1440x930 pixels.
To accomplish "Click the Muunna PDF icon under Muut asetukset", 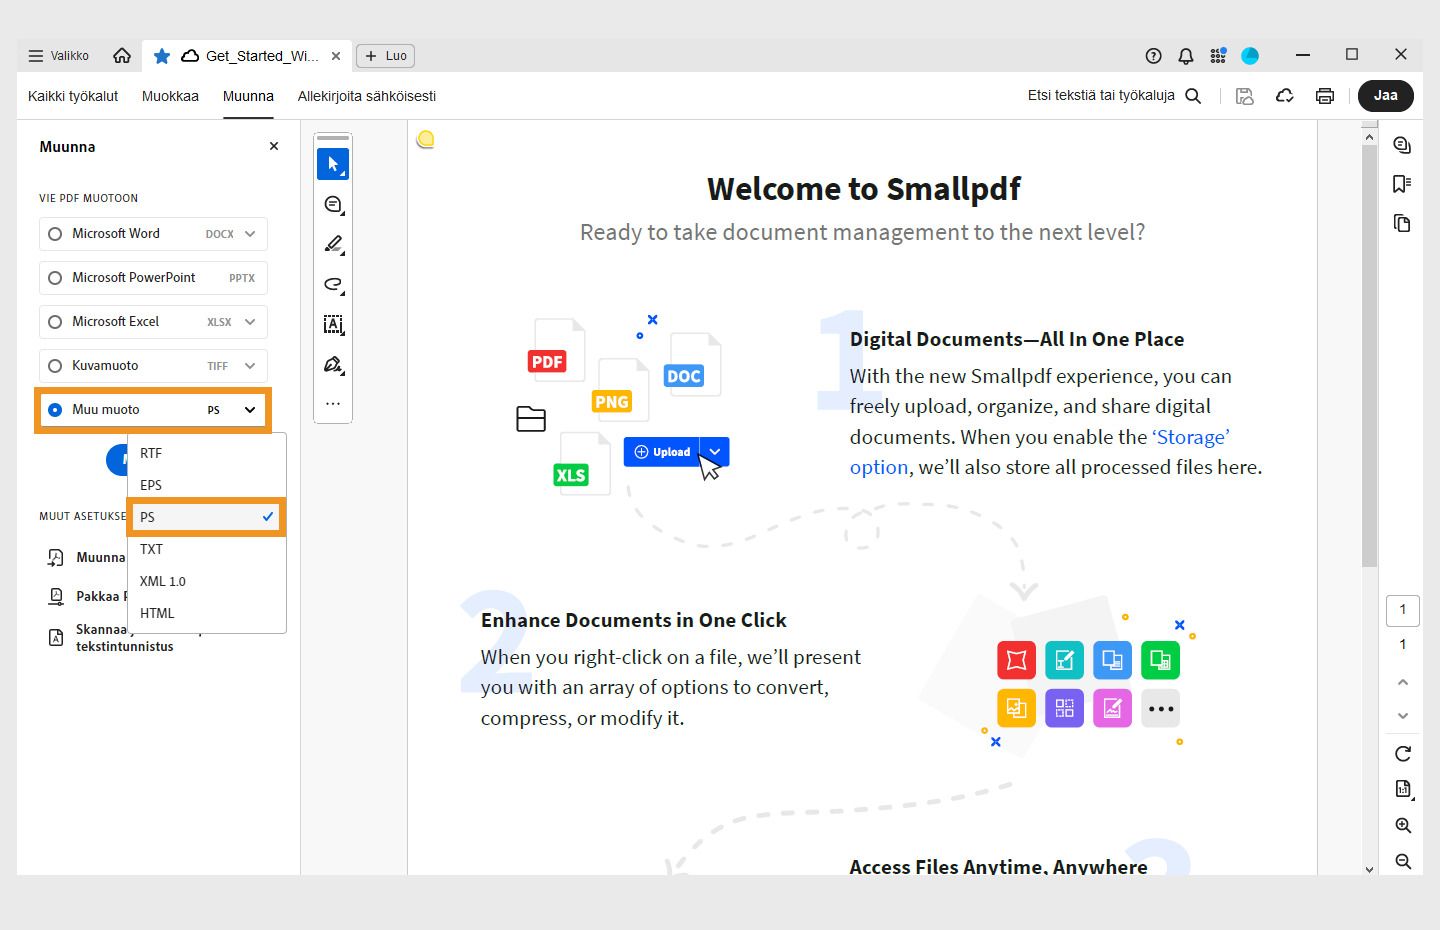I will tap(57, 558).
